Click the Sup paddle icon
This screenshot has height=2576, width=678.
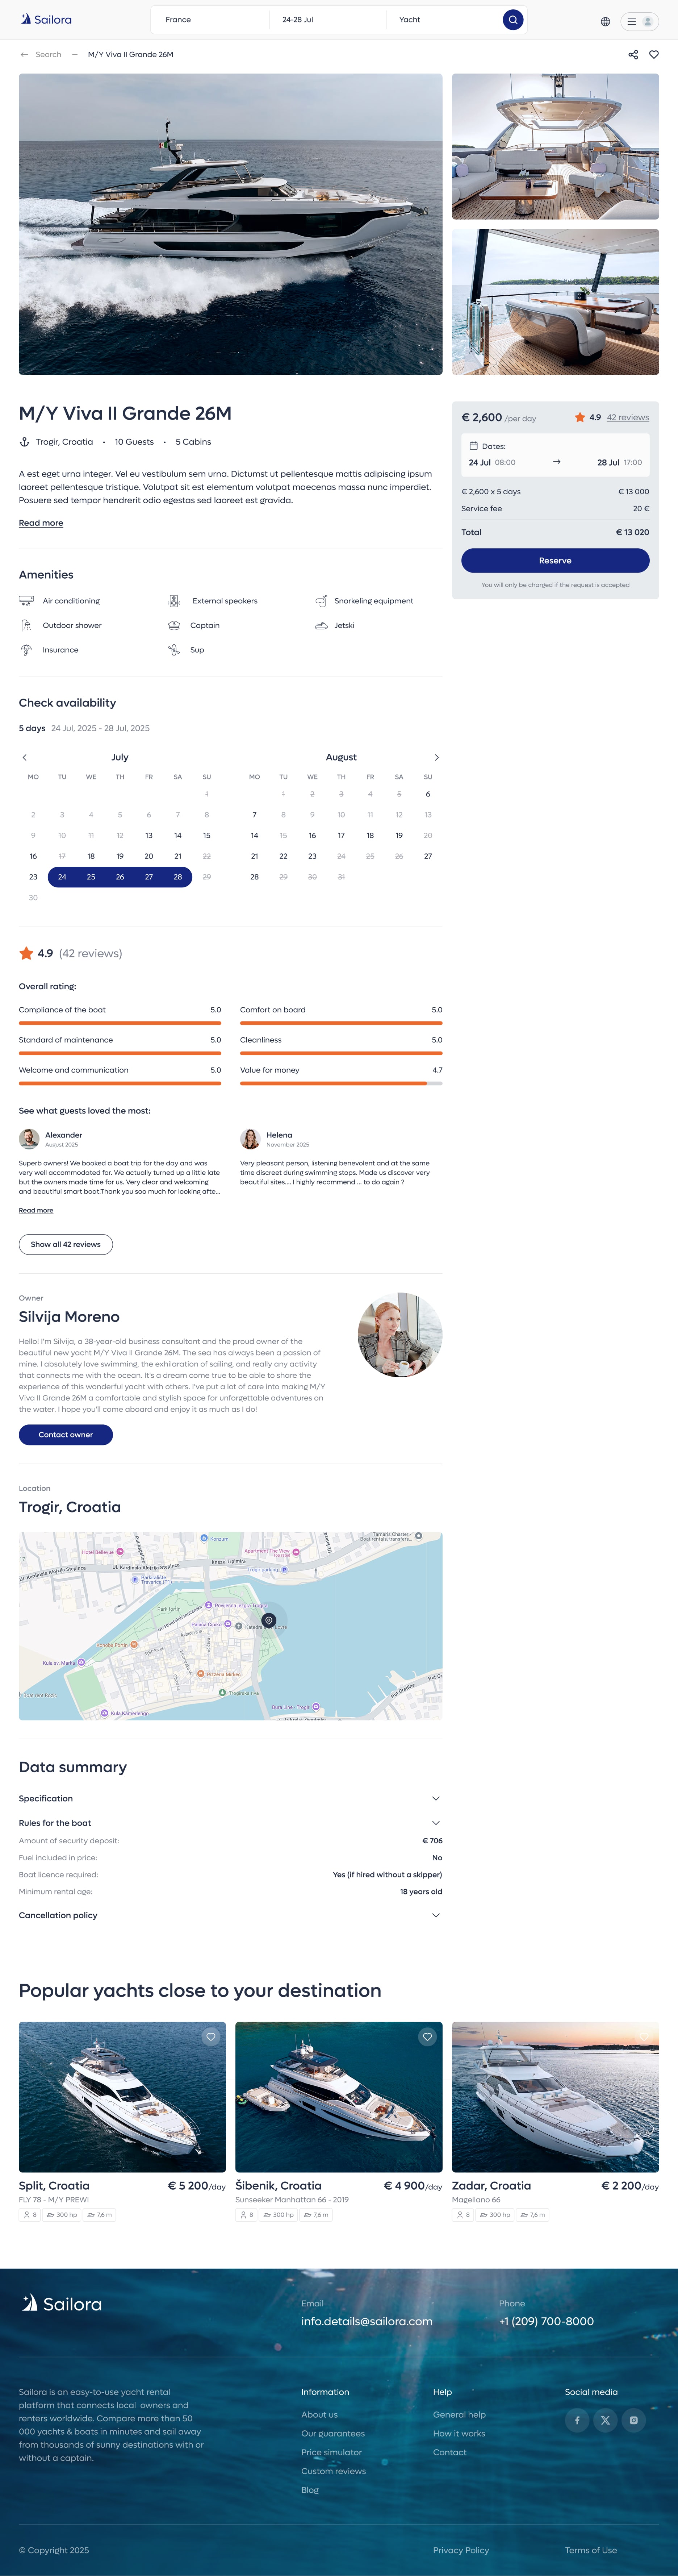pyautogui.click(x=174, y=650)
